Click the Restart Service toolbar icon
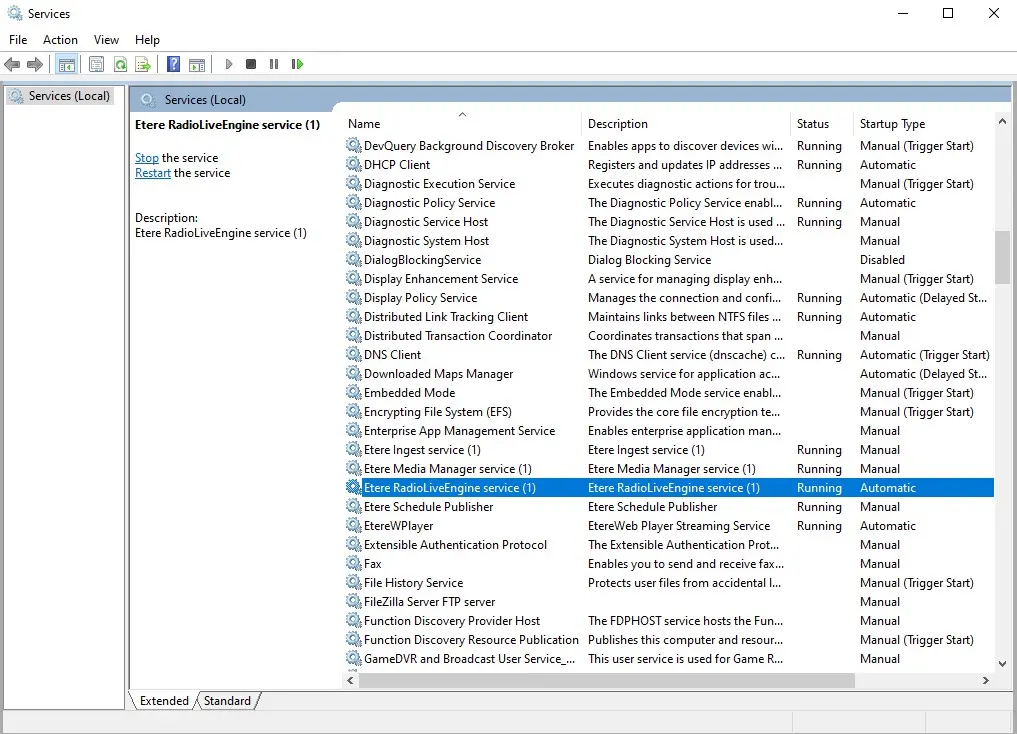Screen dimensions: 1017x734 pyautogui.click(x=297, y=65)
